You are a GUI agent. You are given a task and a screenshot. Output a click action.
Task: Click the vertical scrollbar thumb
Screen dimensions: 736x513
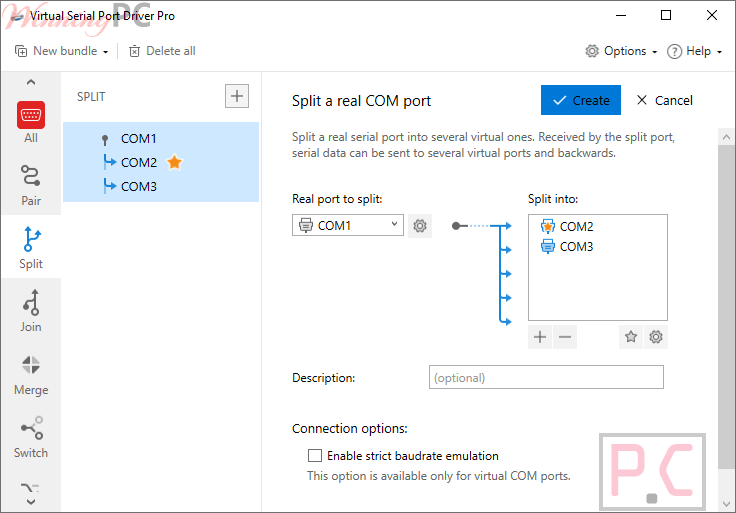[x=726, y=306]
